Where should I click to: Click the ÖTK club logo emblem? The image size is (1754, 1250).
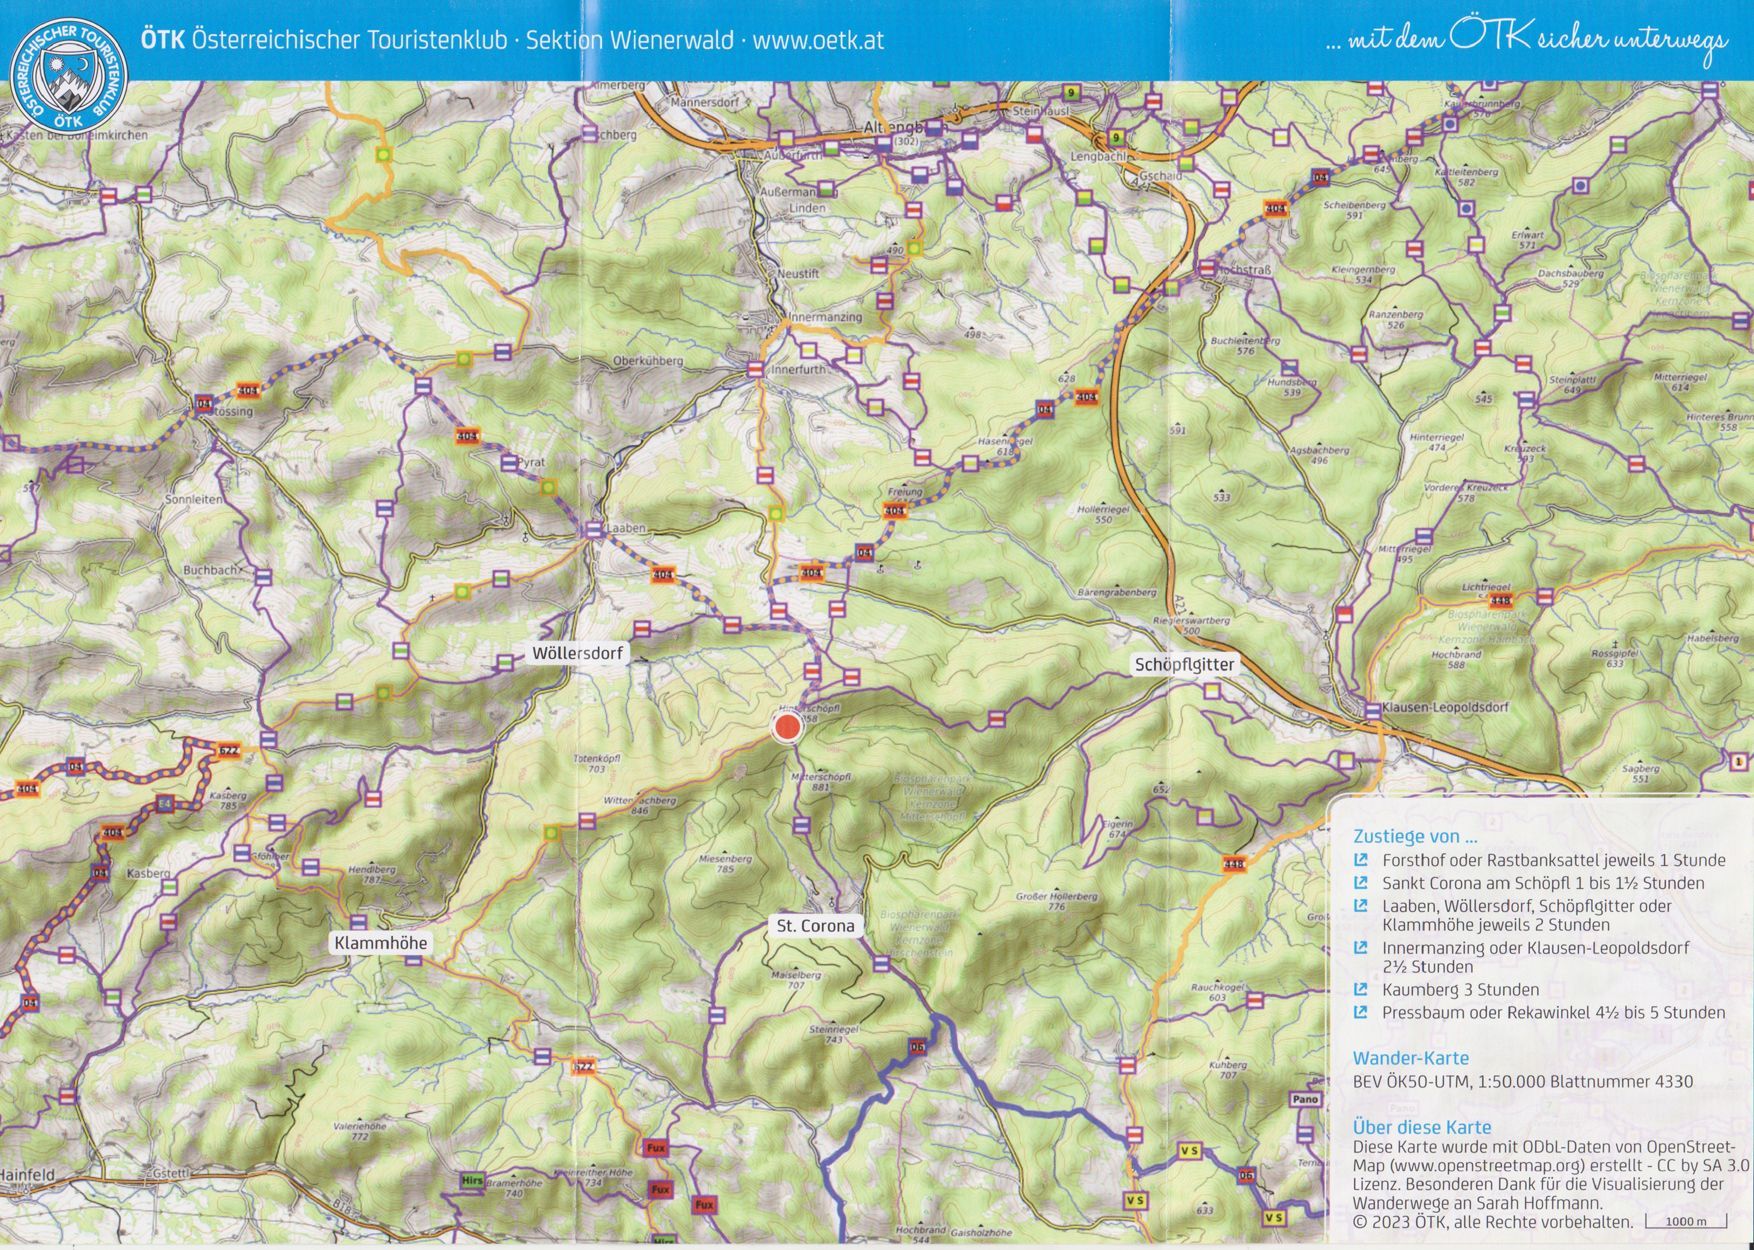click(x=68, y=75)
